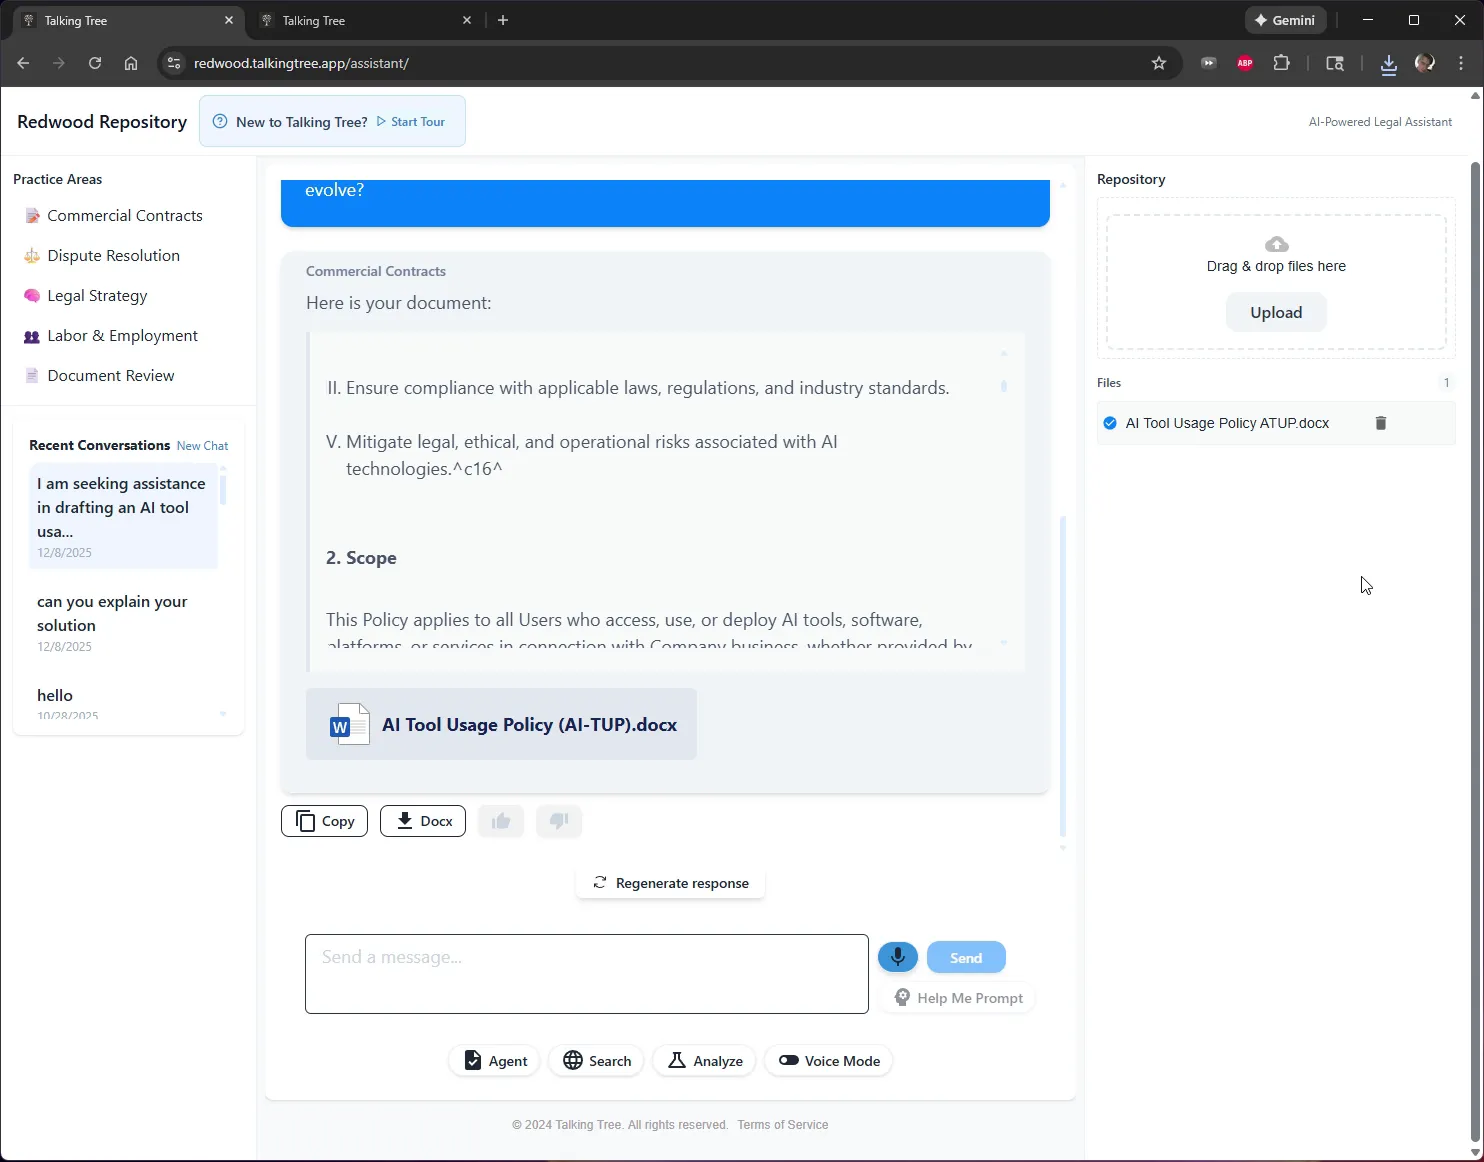This screenshot has width=1484, height=1162.
Task: Click the Legal Strategy brain icon
Action: [32, 296]
